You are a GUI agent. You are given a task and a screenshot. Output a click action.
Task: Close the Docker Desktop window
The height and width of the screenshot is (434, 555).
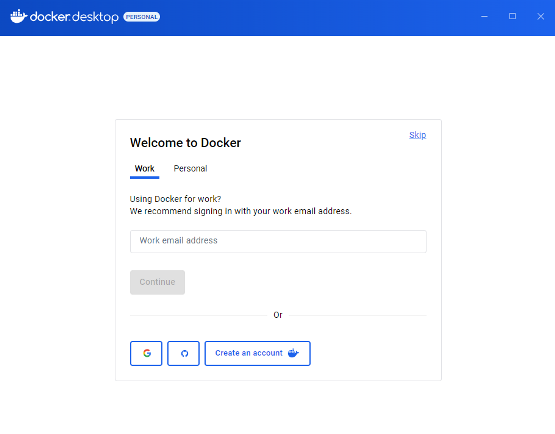540,16
